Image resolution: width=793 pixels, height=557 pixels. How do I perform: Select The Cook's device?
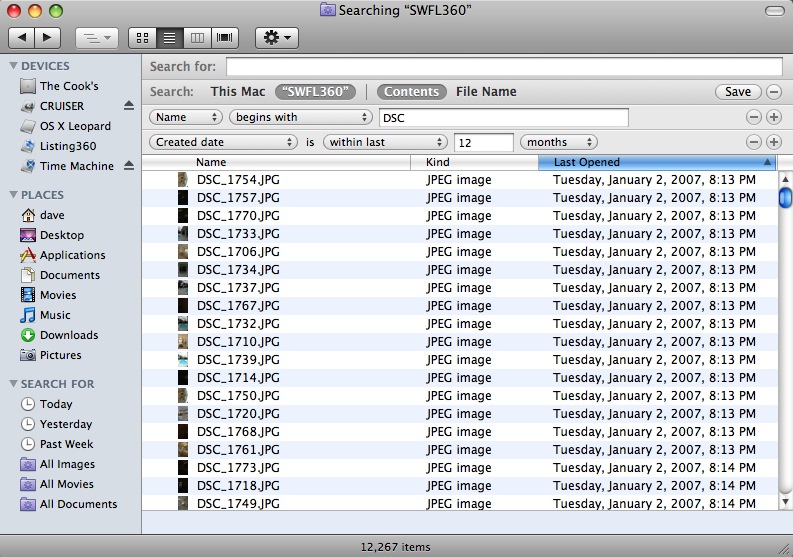click(69, 86)
